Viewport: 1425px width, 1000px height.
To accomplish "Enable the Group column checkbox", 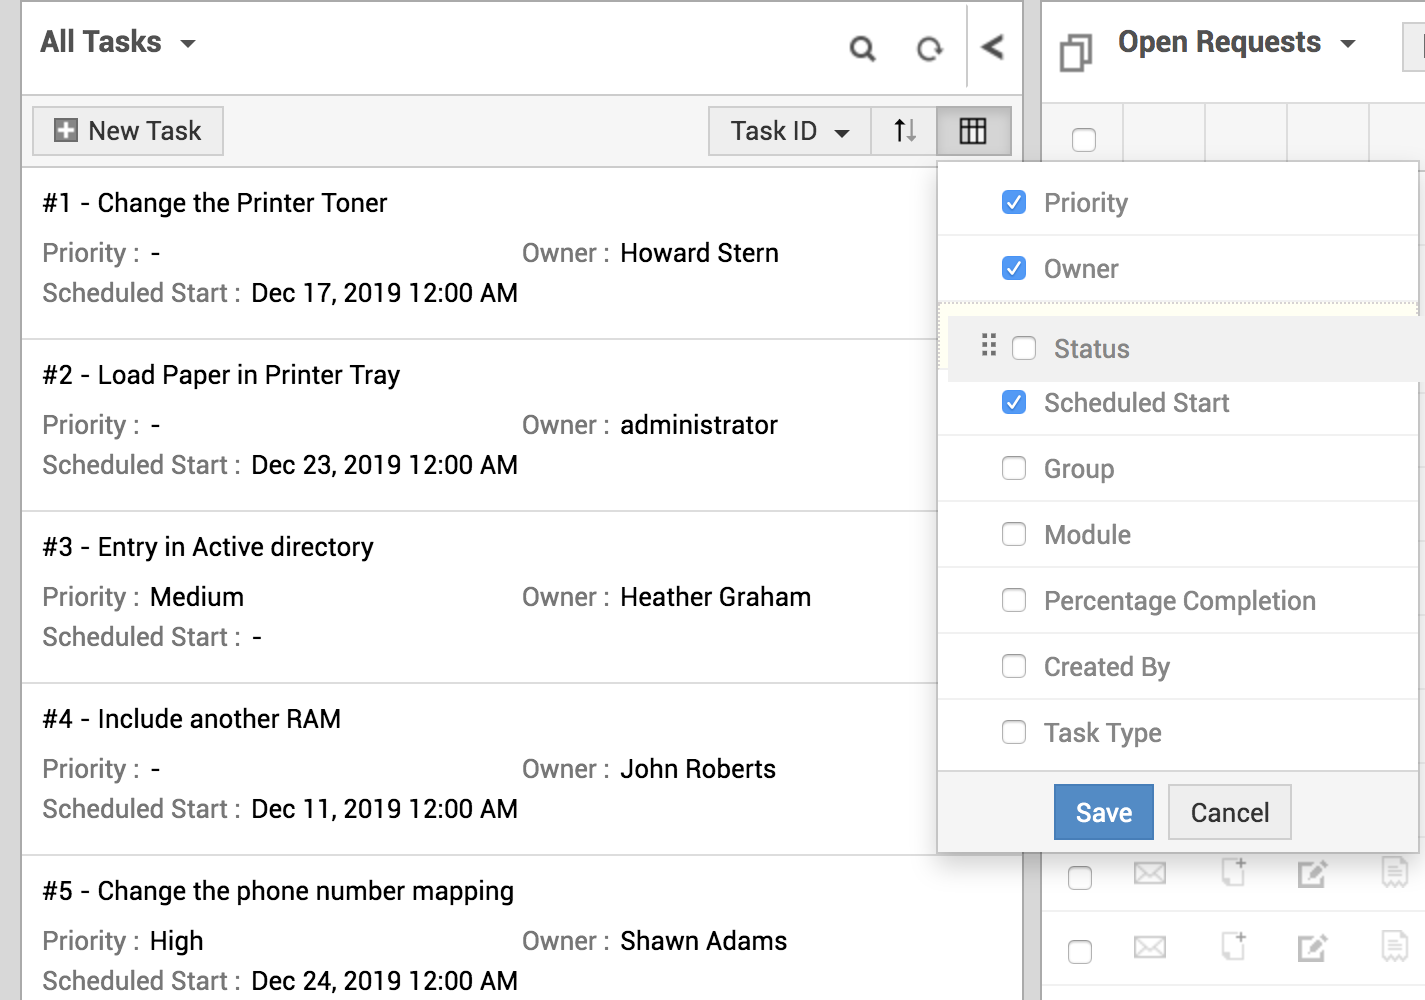I will (1014, 468).
